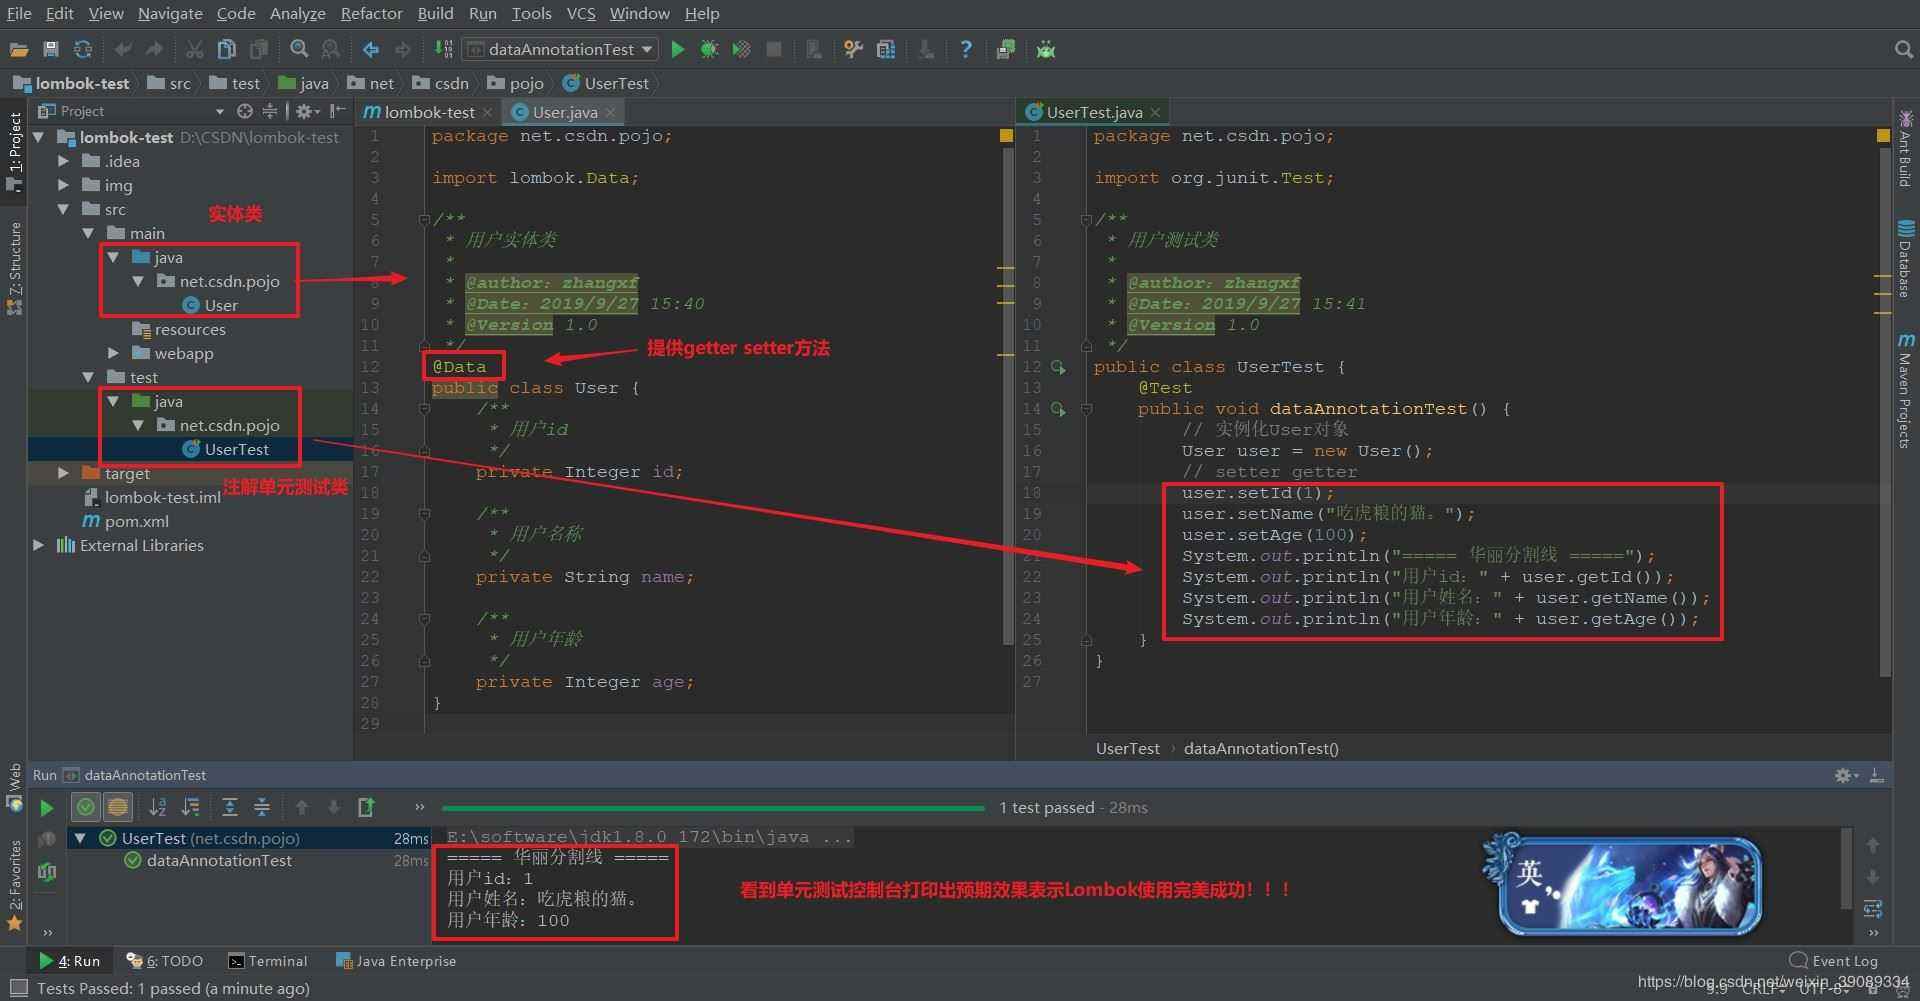Image resolution: width=1920 pixels, height=1001 pixels.
Task: Open the Terminal tool window
Action: point(267,961)
